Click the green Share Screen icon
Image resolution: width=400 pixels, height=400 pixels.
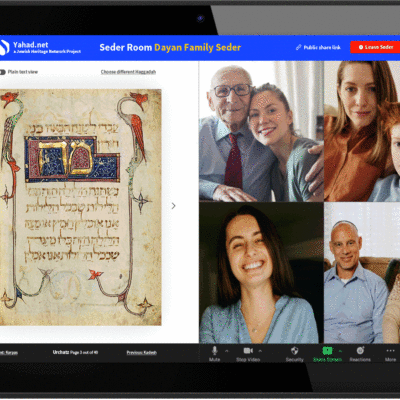(x=327, y=351)
